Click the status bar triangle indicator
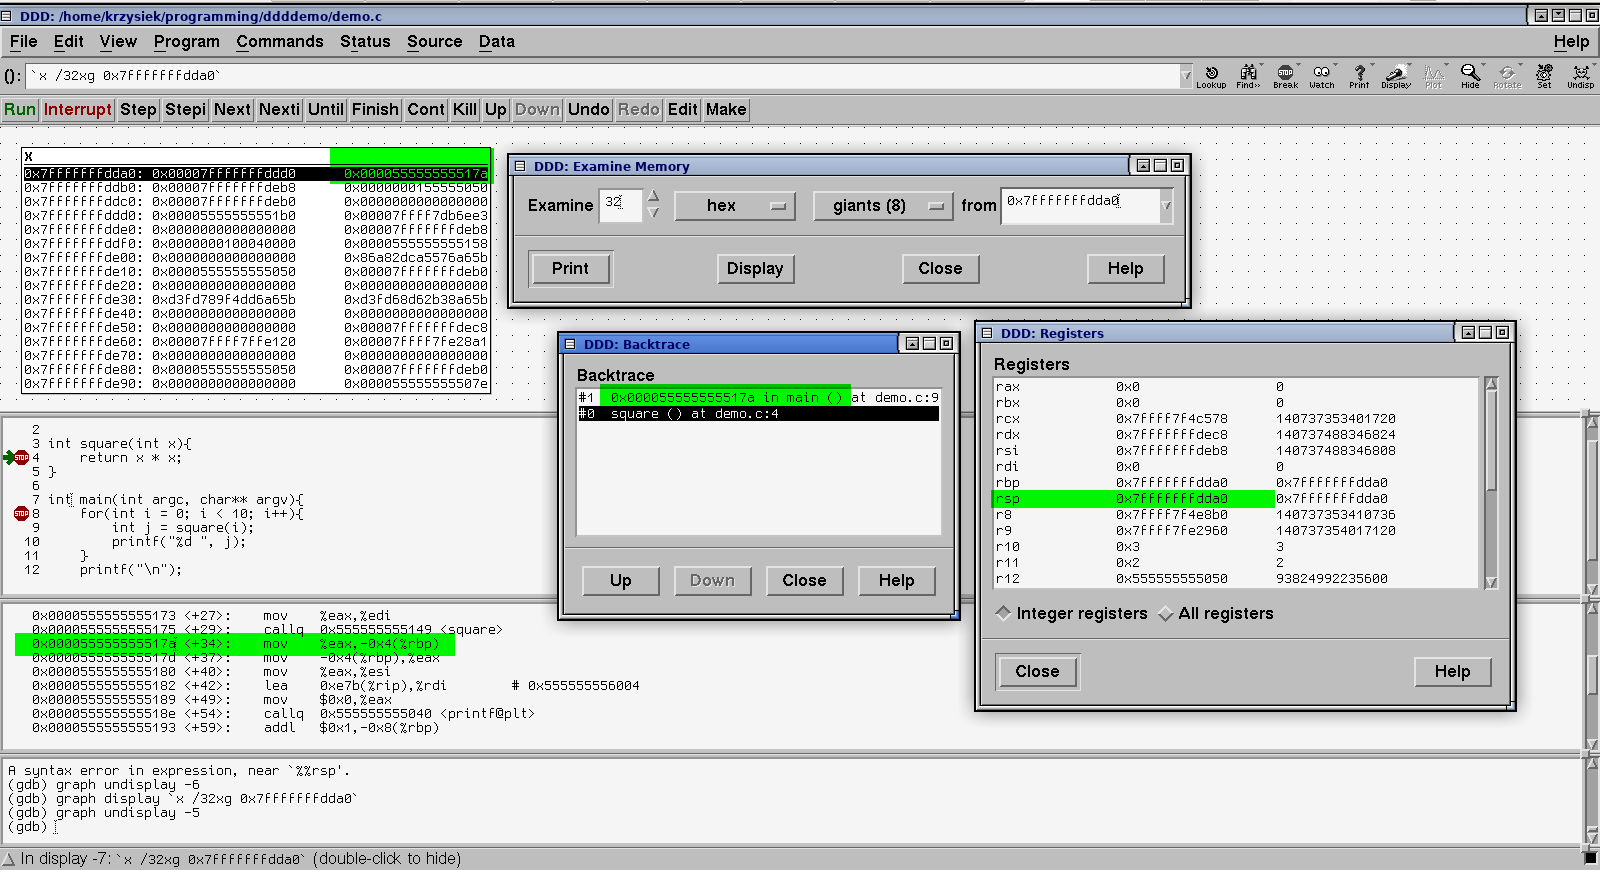 (x=9, y=859)
